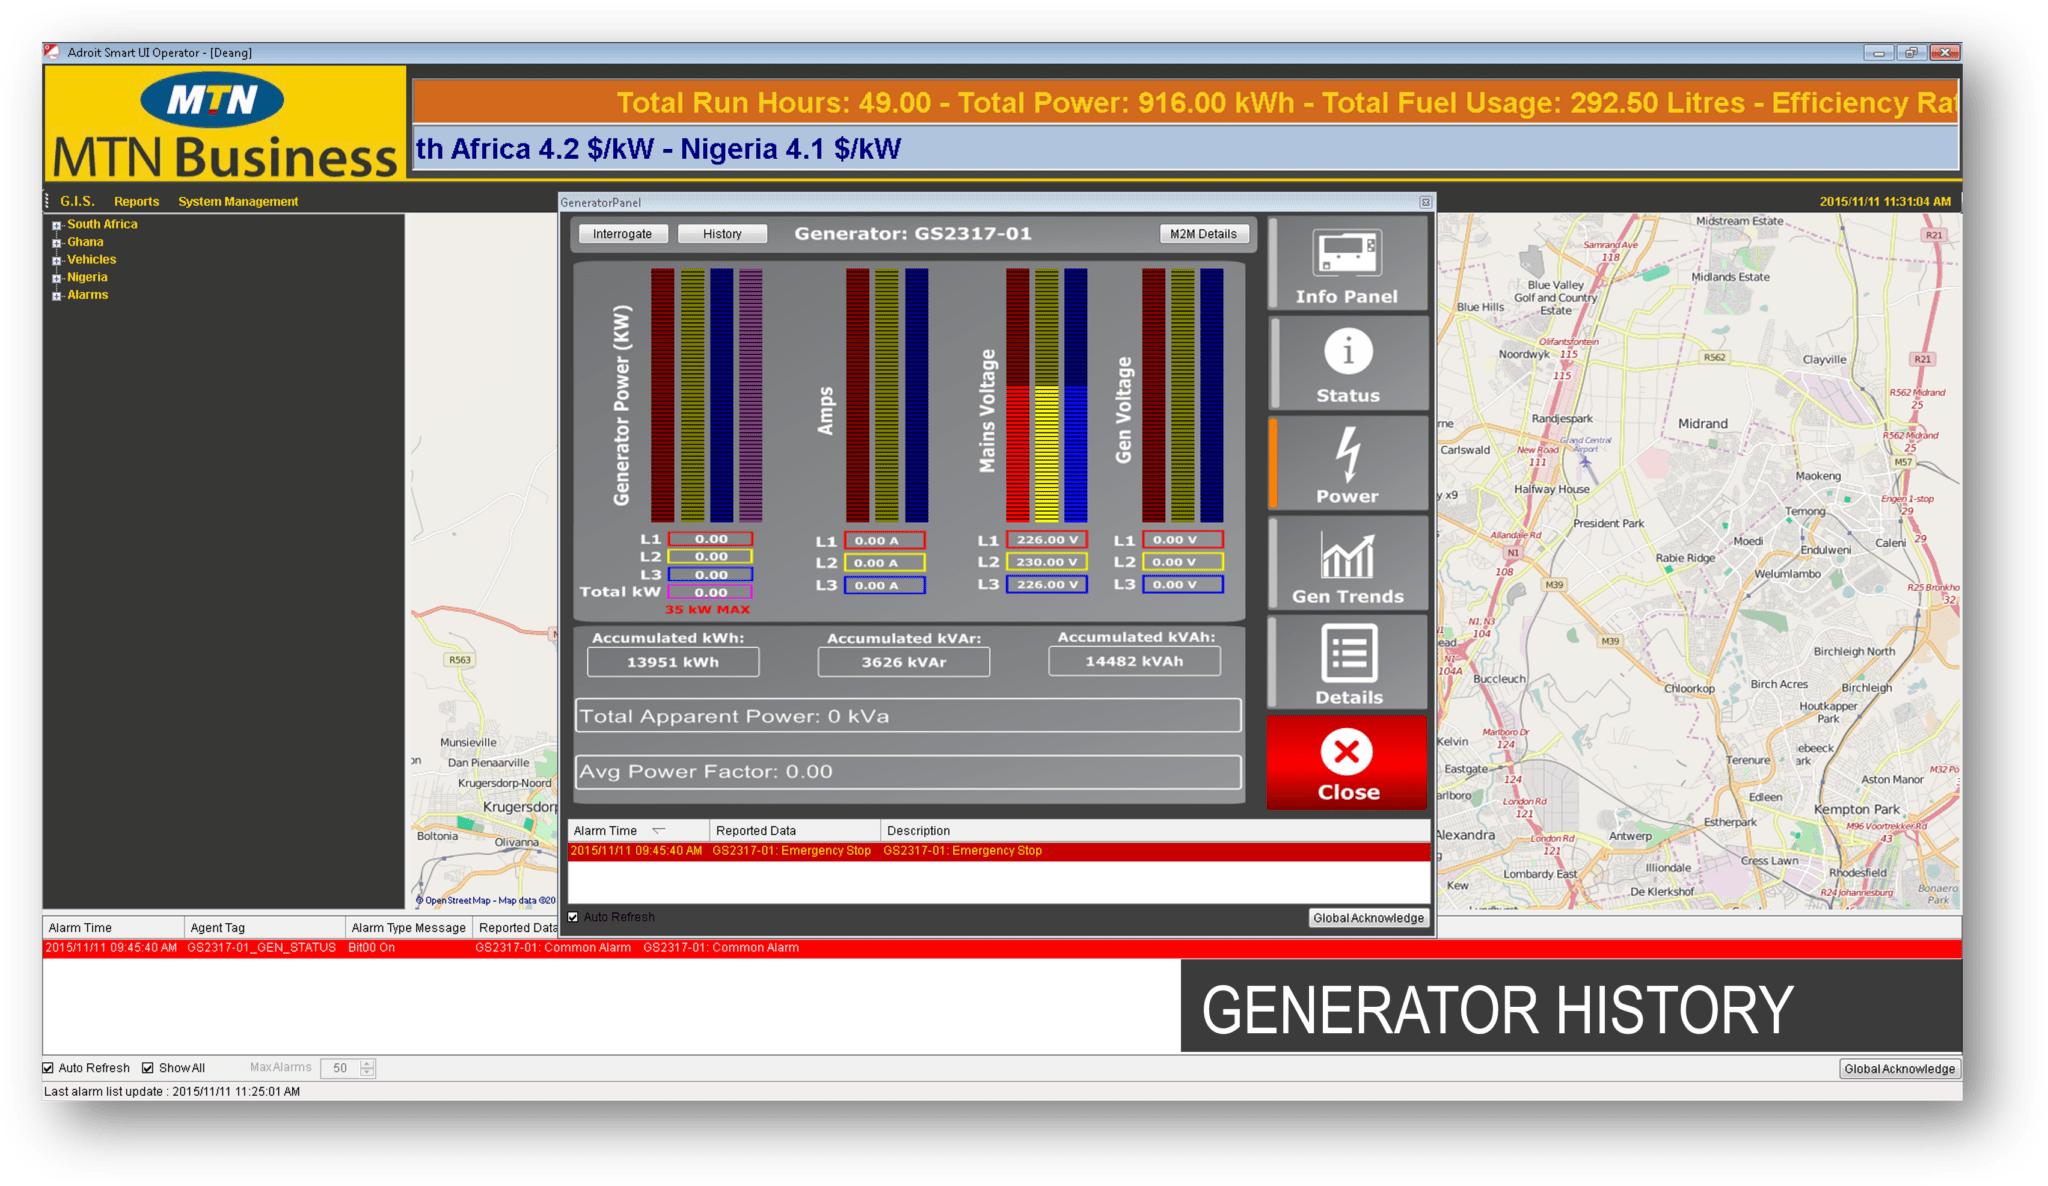Screen dimensions: 2048x1186
Task: Open the Reports menu
Action: (136, 201)
